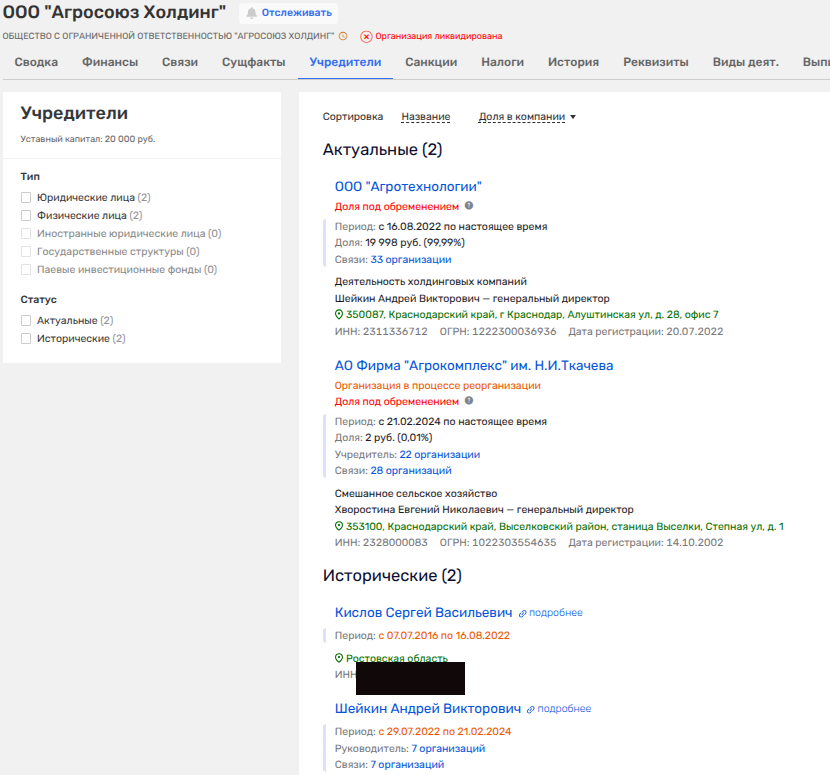Sort founders by Название
Viewport: 830px width, 775px height.
click(425, 117)
